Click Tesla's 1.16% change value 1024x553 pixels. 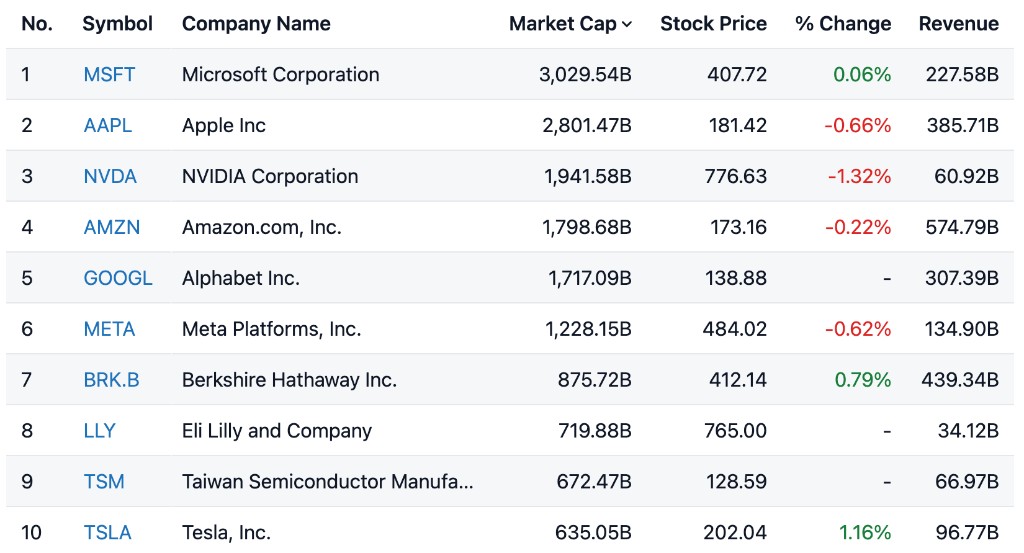pos(864,533)
